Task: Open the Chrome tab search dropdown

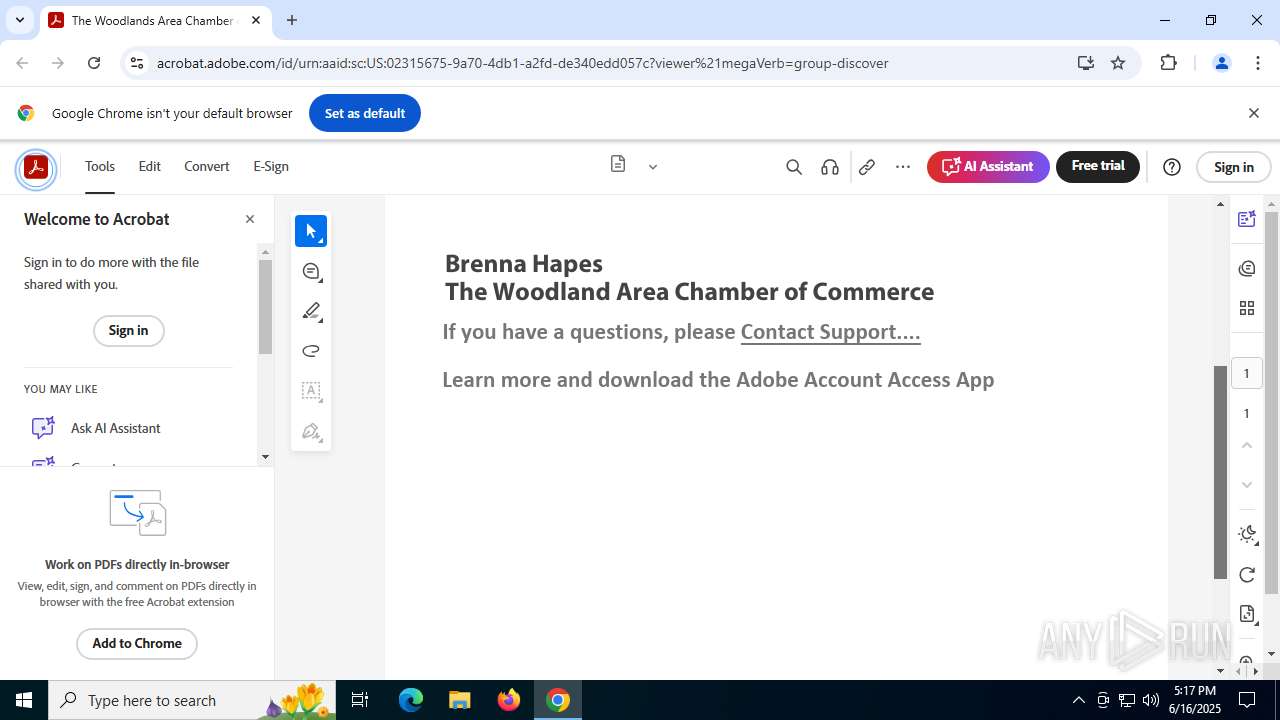Action: coord(19,20)
